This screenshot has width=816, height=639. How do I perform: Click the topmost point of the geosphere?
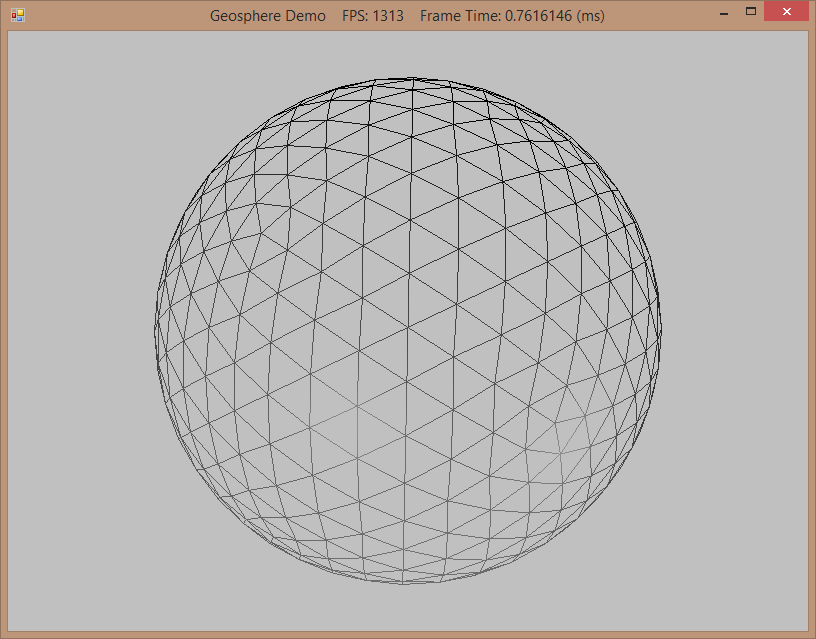tap(410, 78)
